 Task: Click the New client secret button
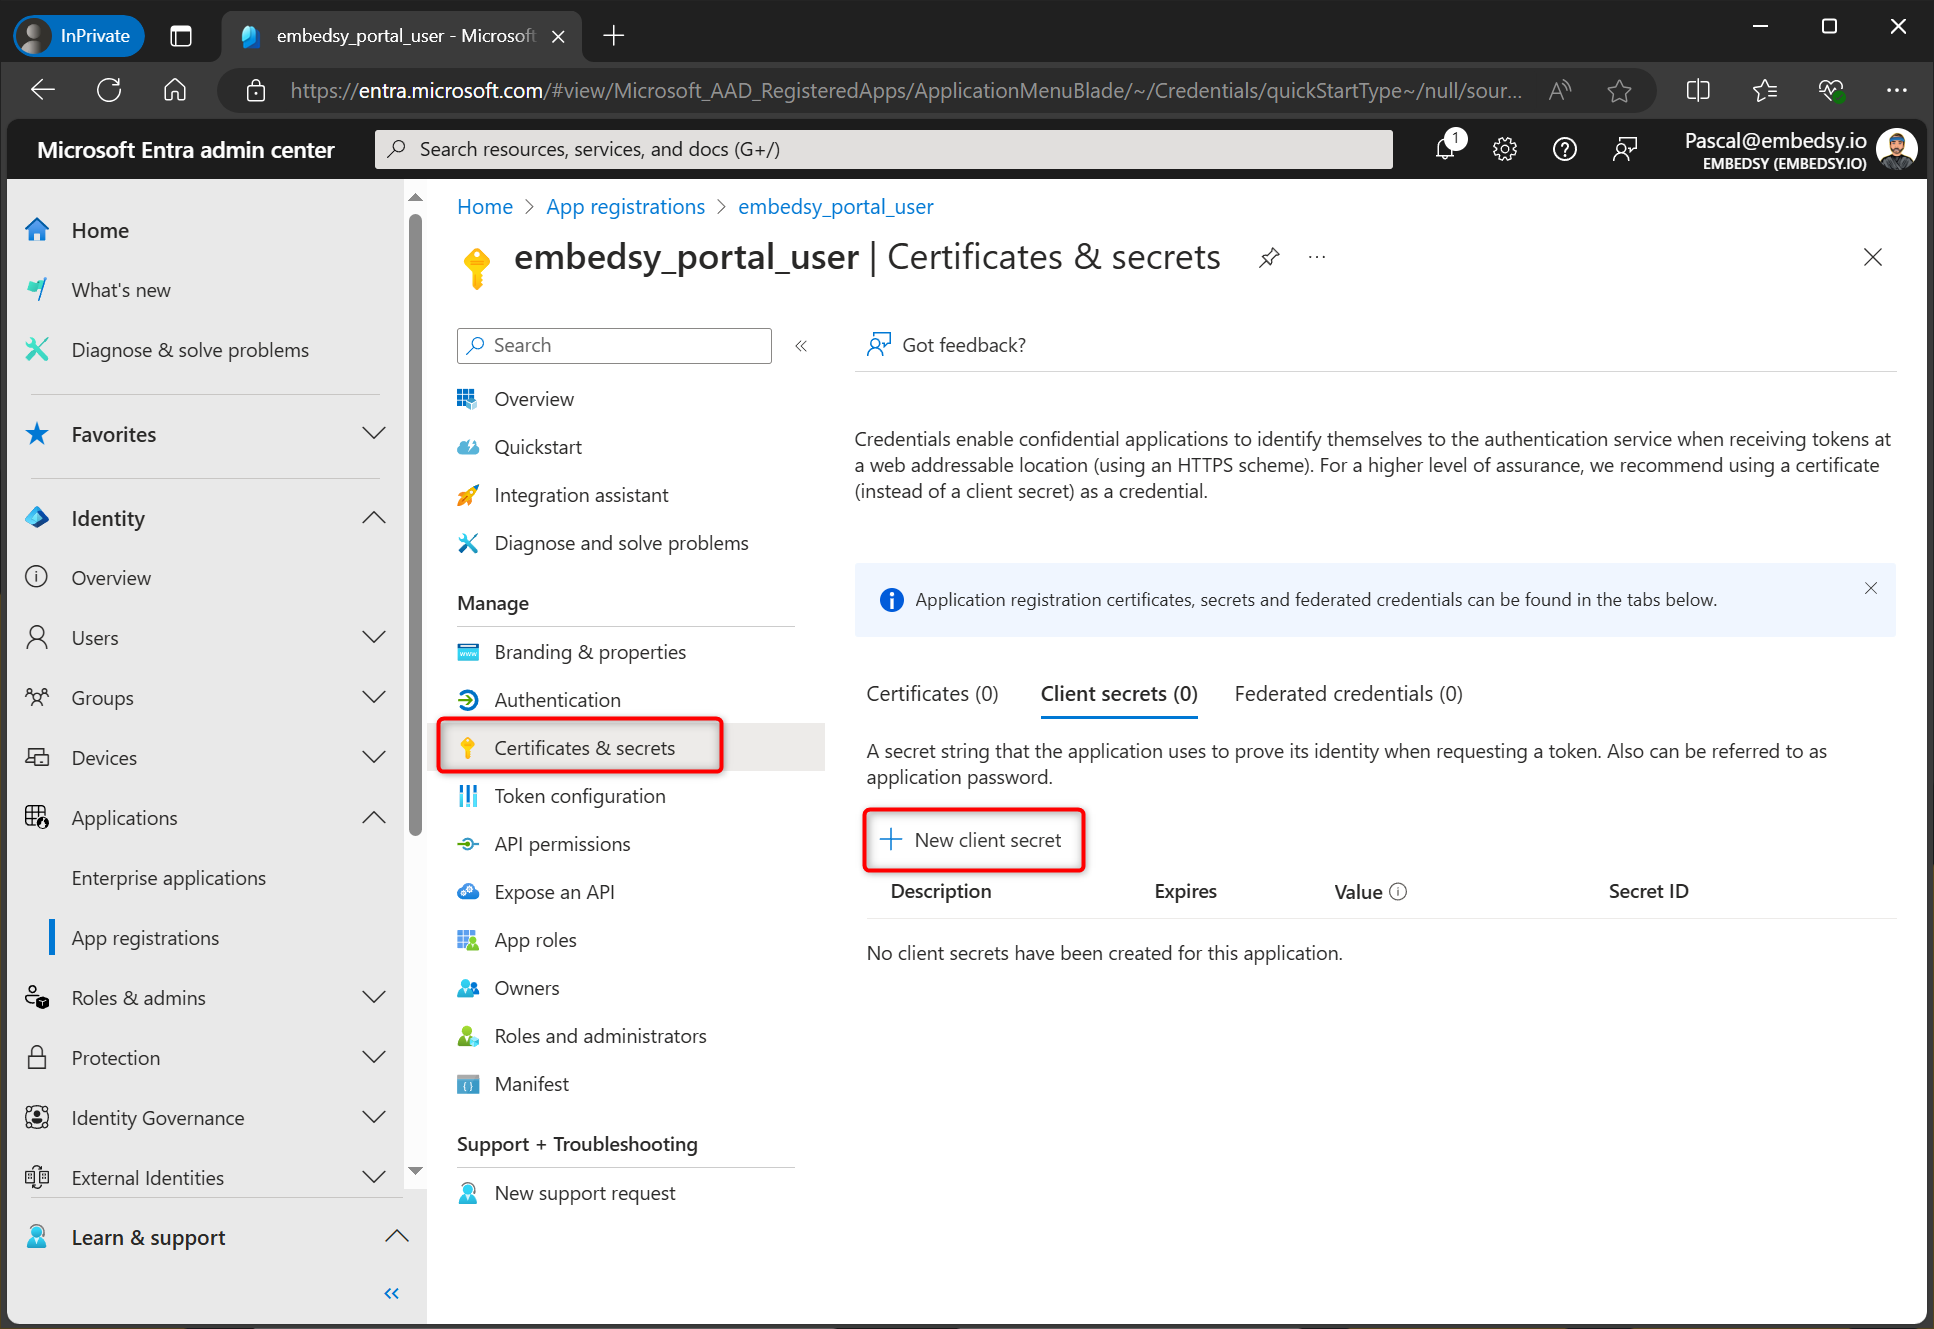pos(973,840)
